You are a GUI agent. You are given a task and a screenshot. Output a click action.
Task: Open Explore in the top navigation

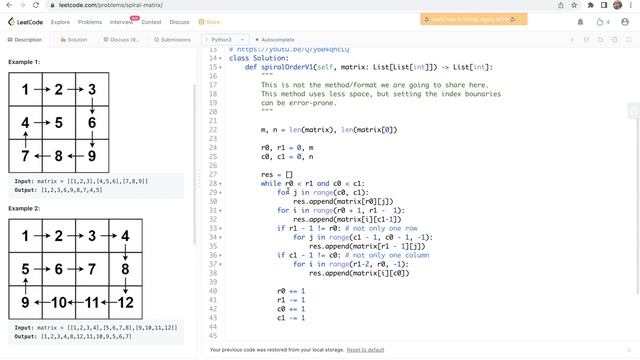coord(60,22)
